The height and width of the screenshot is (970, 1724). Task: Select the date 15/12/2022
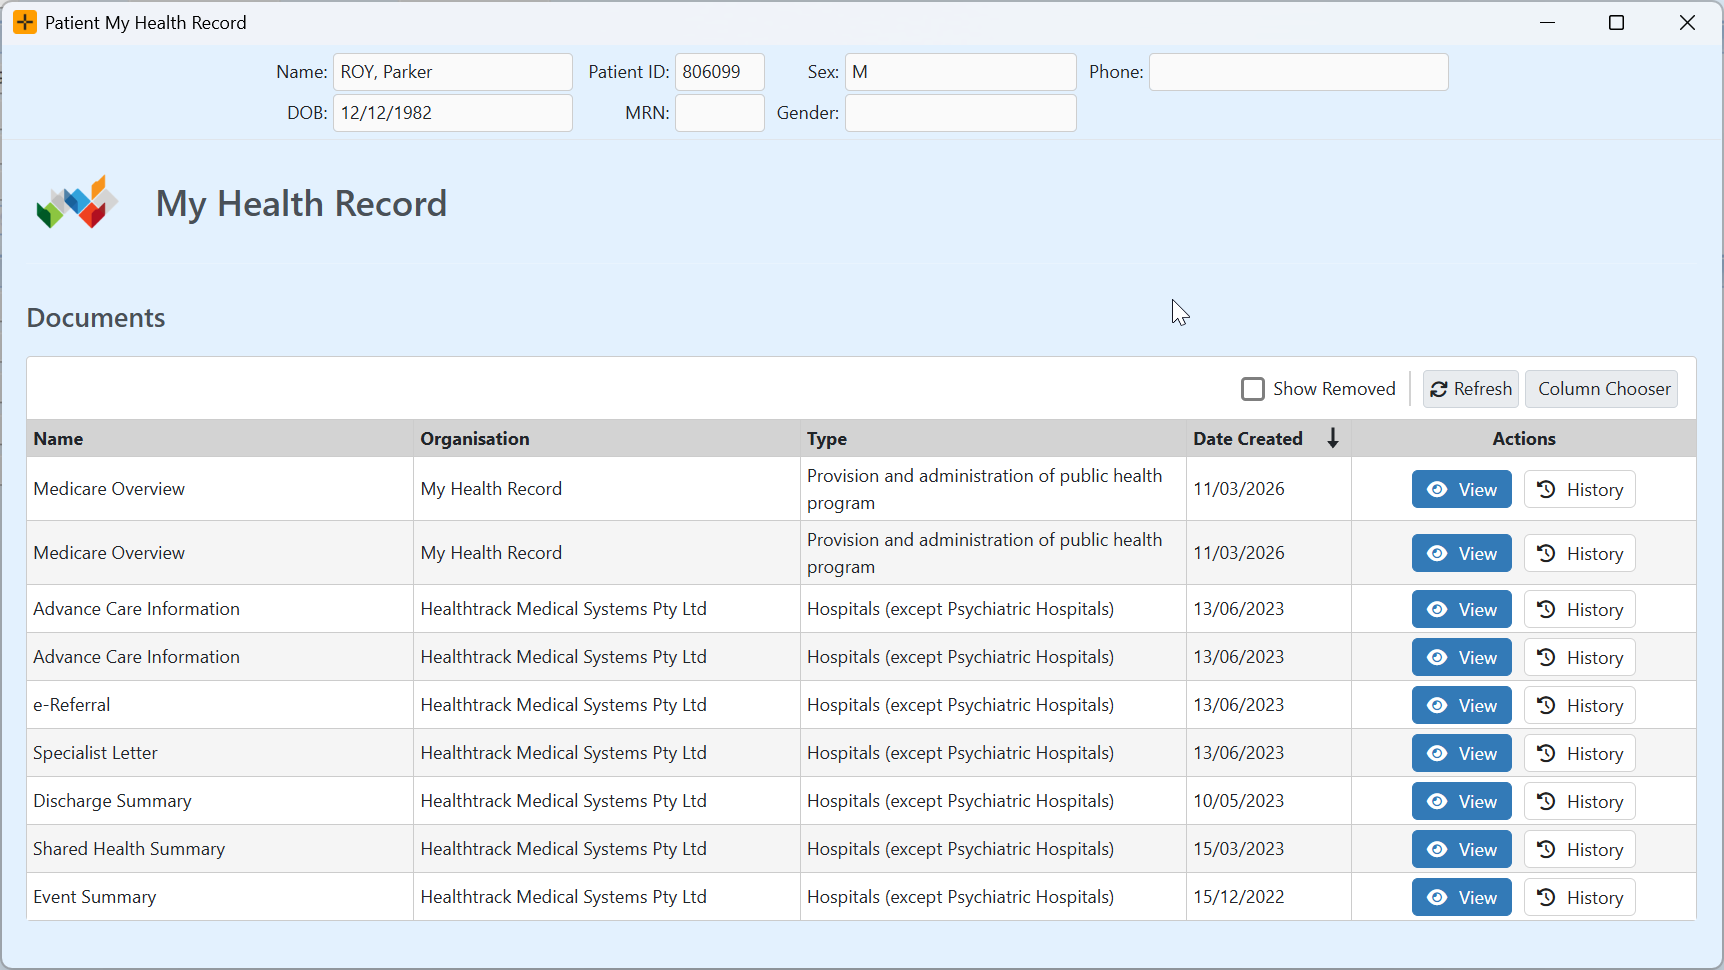[x=1238, y=897]
